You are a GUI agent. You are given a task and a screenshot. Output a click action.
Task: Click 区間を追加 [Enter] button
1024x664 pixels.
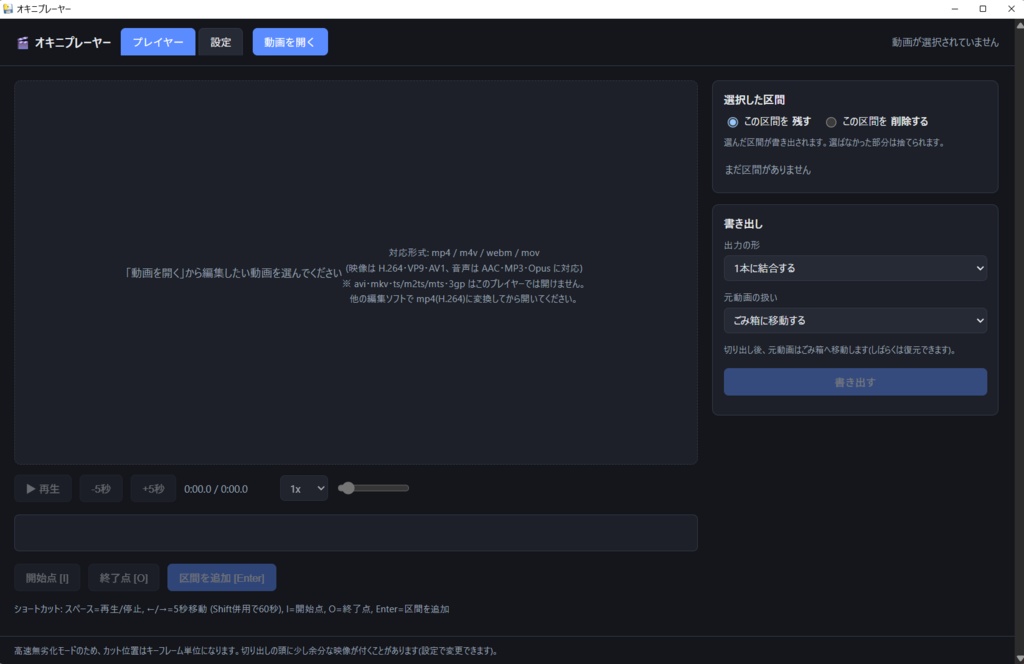tap(221, 578)
